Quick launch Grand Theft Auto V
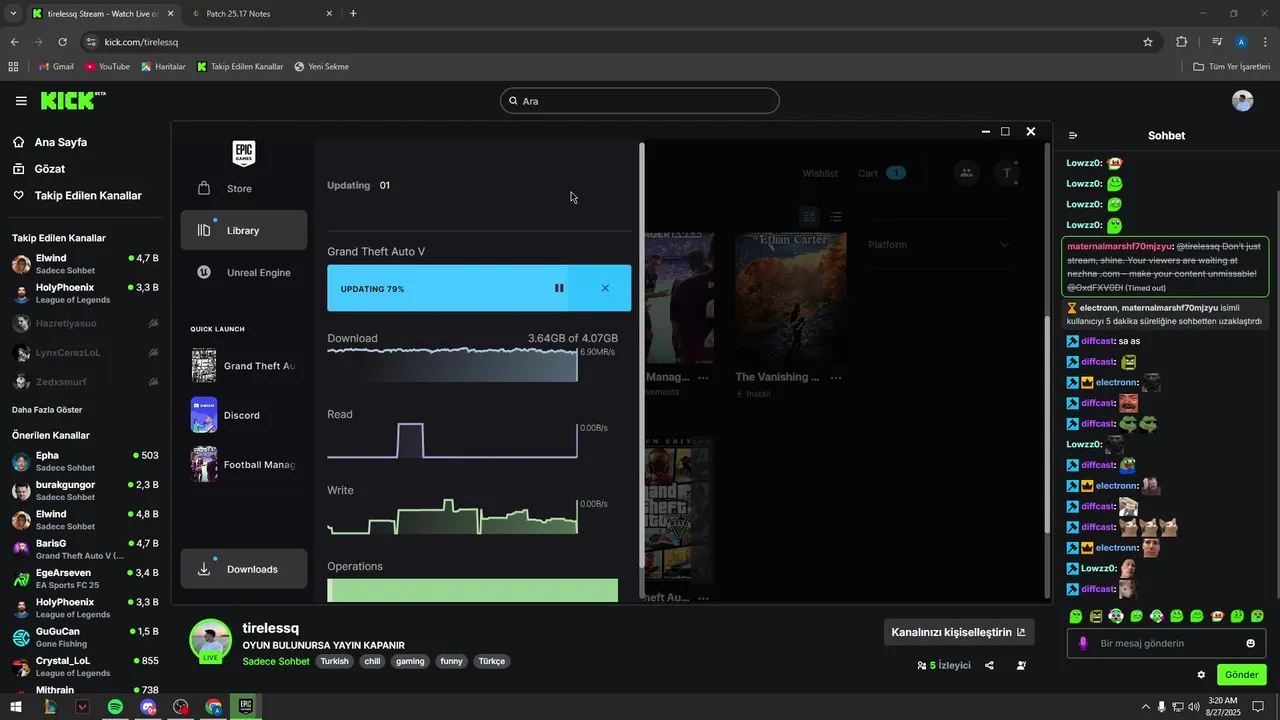Viewport: 1280px width, 720px height. click(x=243, y=366)
